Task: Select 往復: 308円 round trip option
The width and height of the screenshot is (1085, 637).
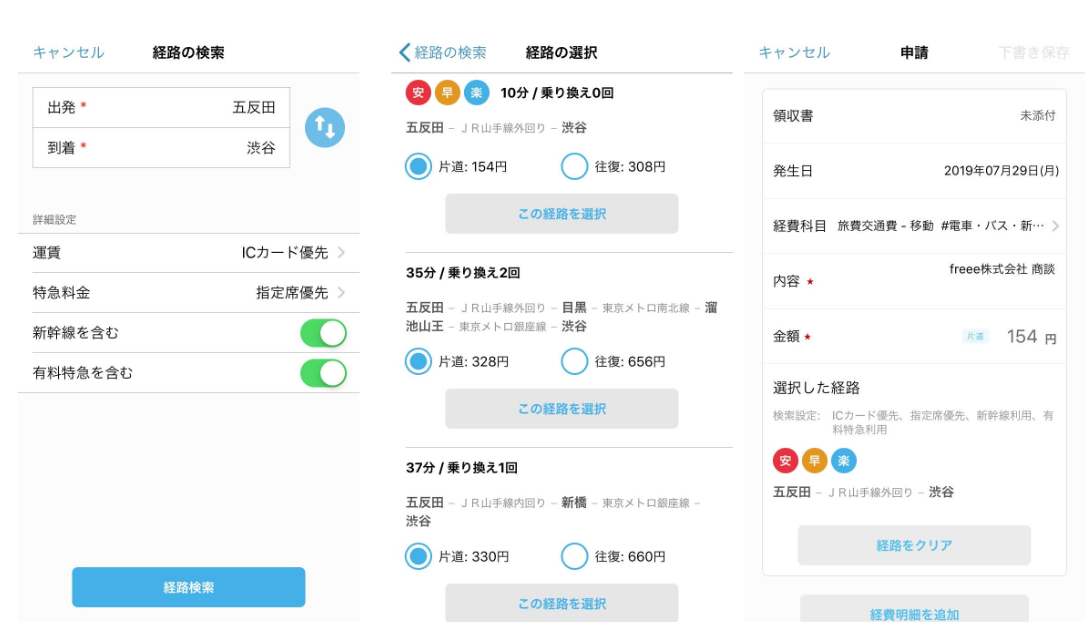Action: tap(575, 167)
